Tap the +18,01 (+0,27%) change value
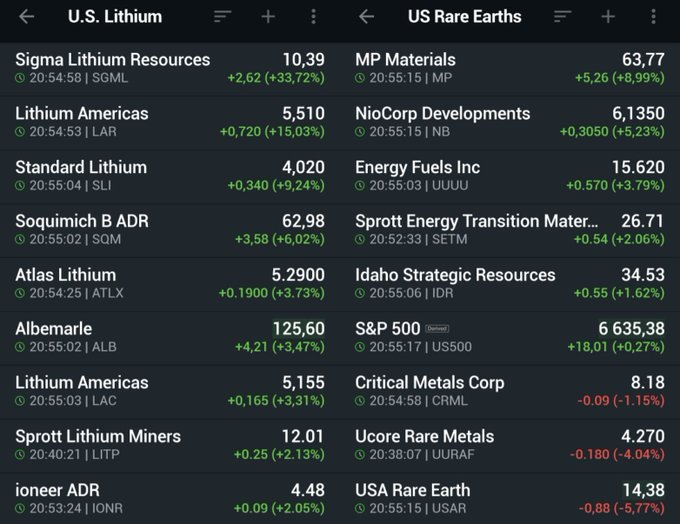The height and width of the screenshot is (524, 680). click(616, 347)
